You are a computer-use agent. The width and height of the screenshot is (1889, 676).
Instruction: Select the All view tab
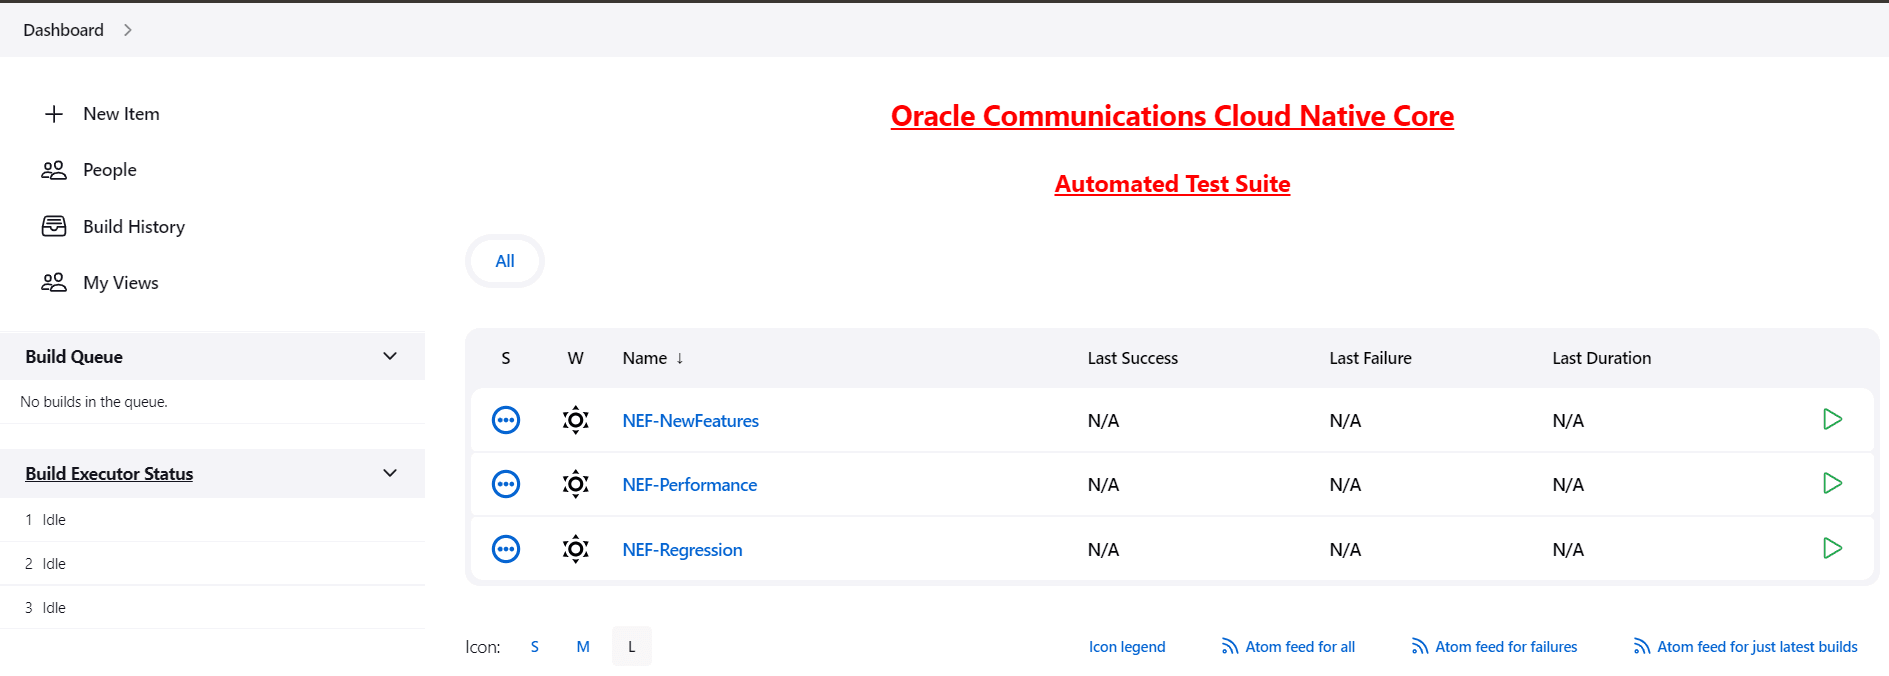click(x=505, y=261)
